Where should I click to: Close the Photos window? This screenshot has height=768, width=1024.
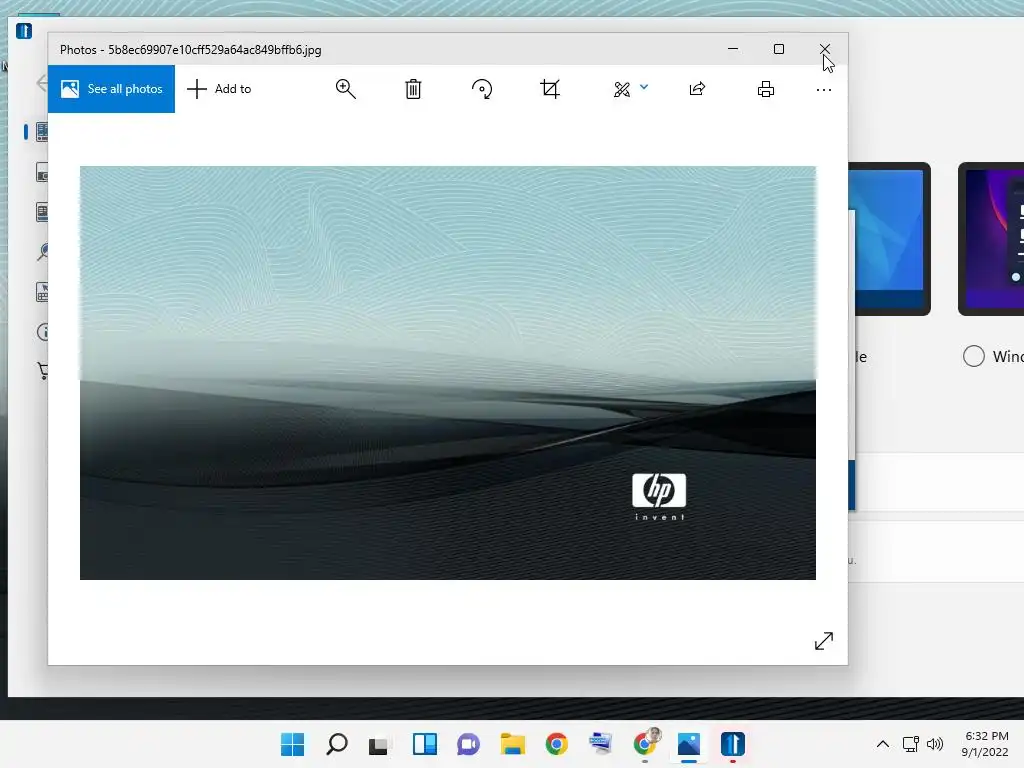pos(825,49)
